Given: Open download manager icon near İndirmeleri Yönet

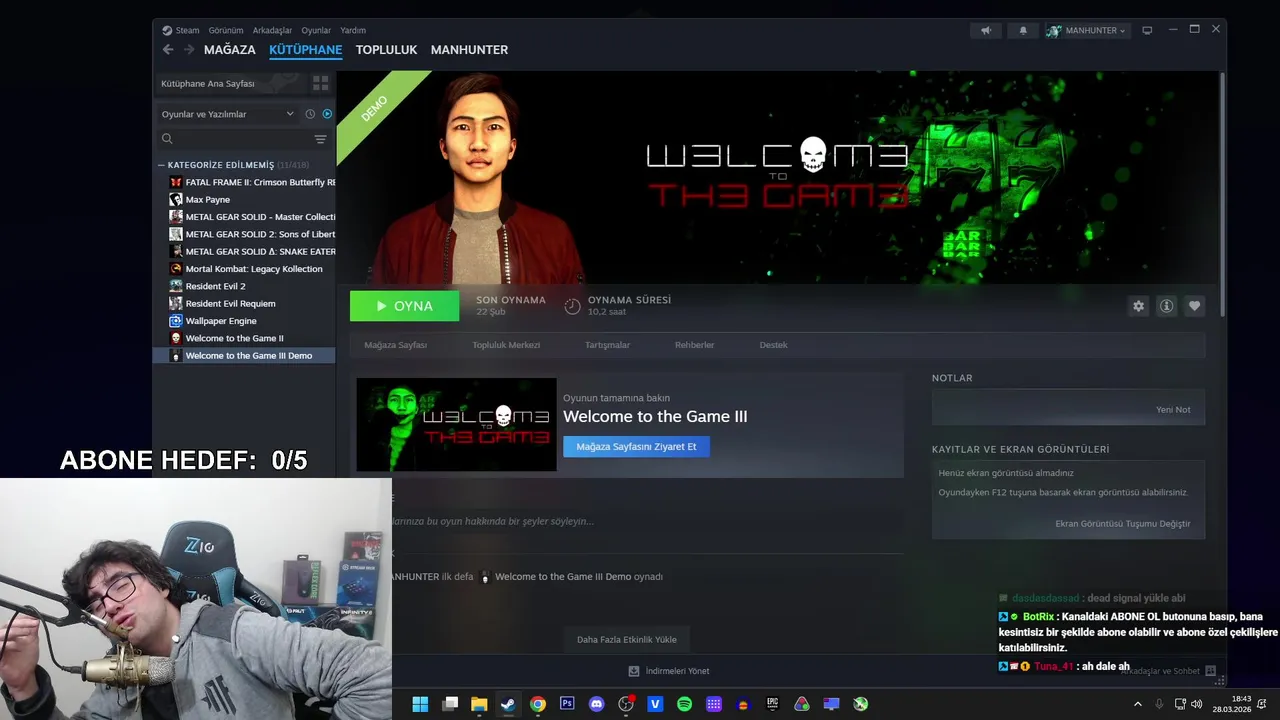Looking at the screenshot, I should click(633, 671).
